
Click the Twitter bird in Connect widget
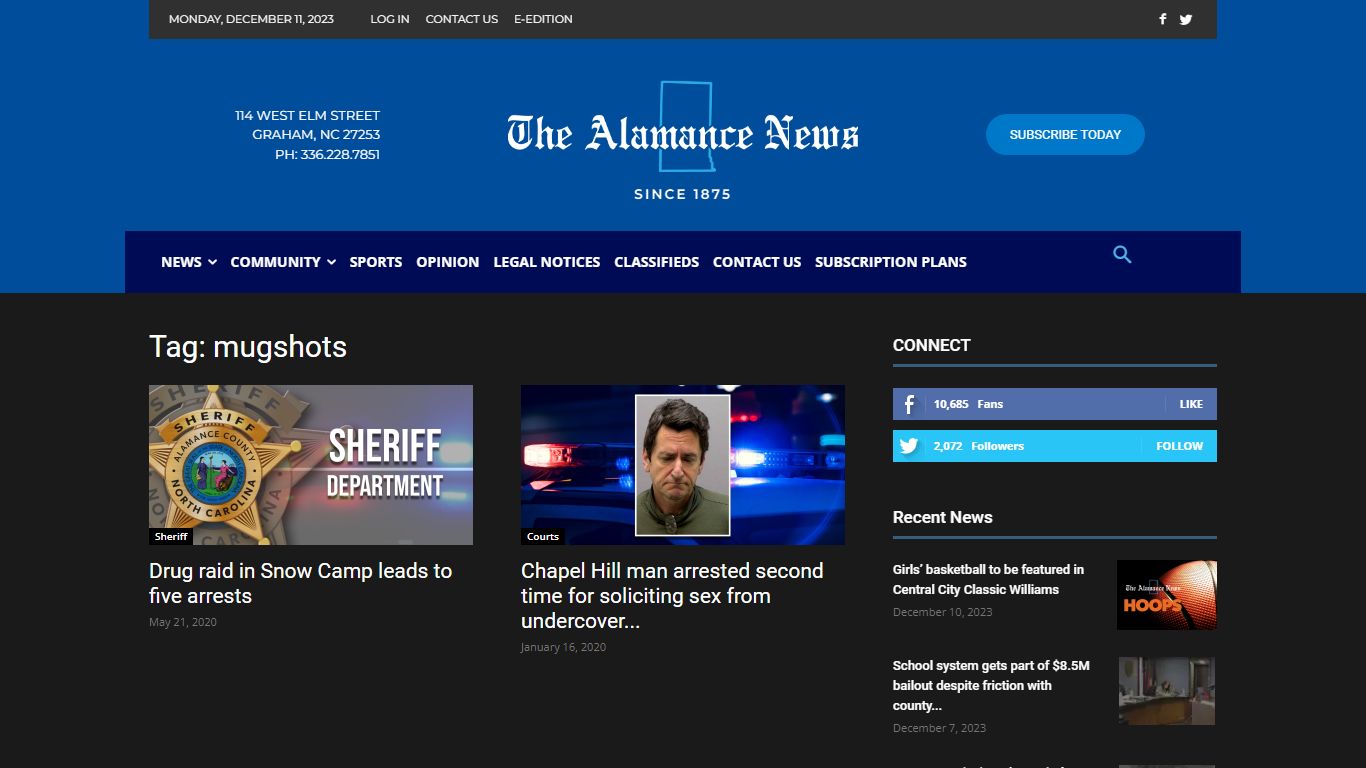click(x=909, y=446)
